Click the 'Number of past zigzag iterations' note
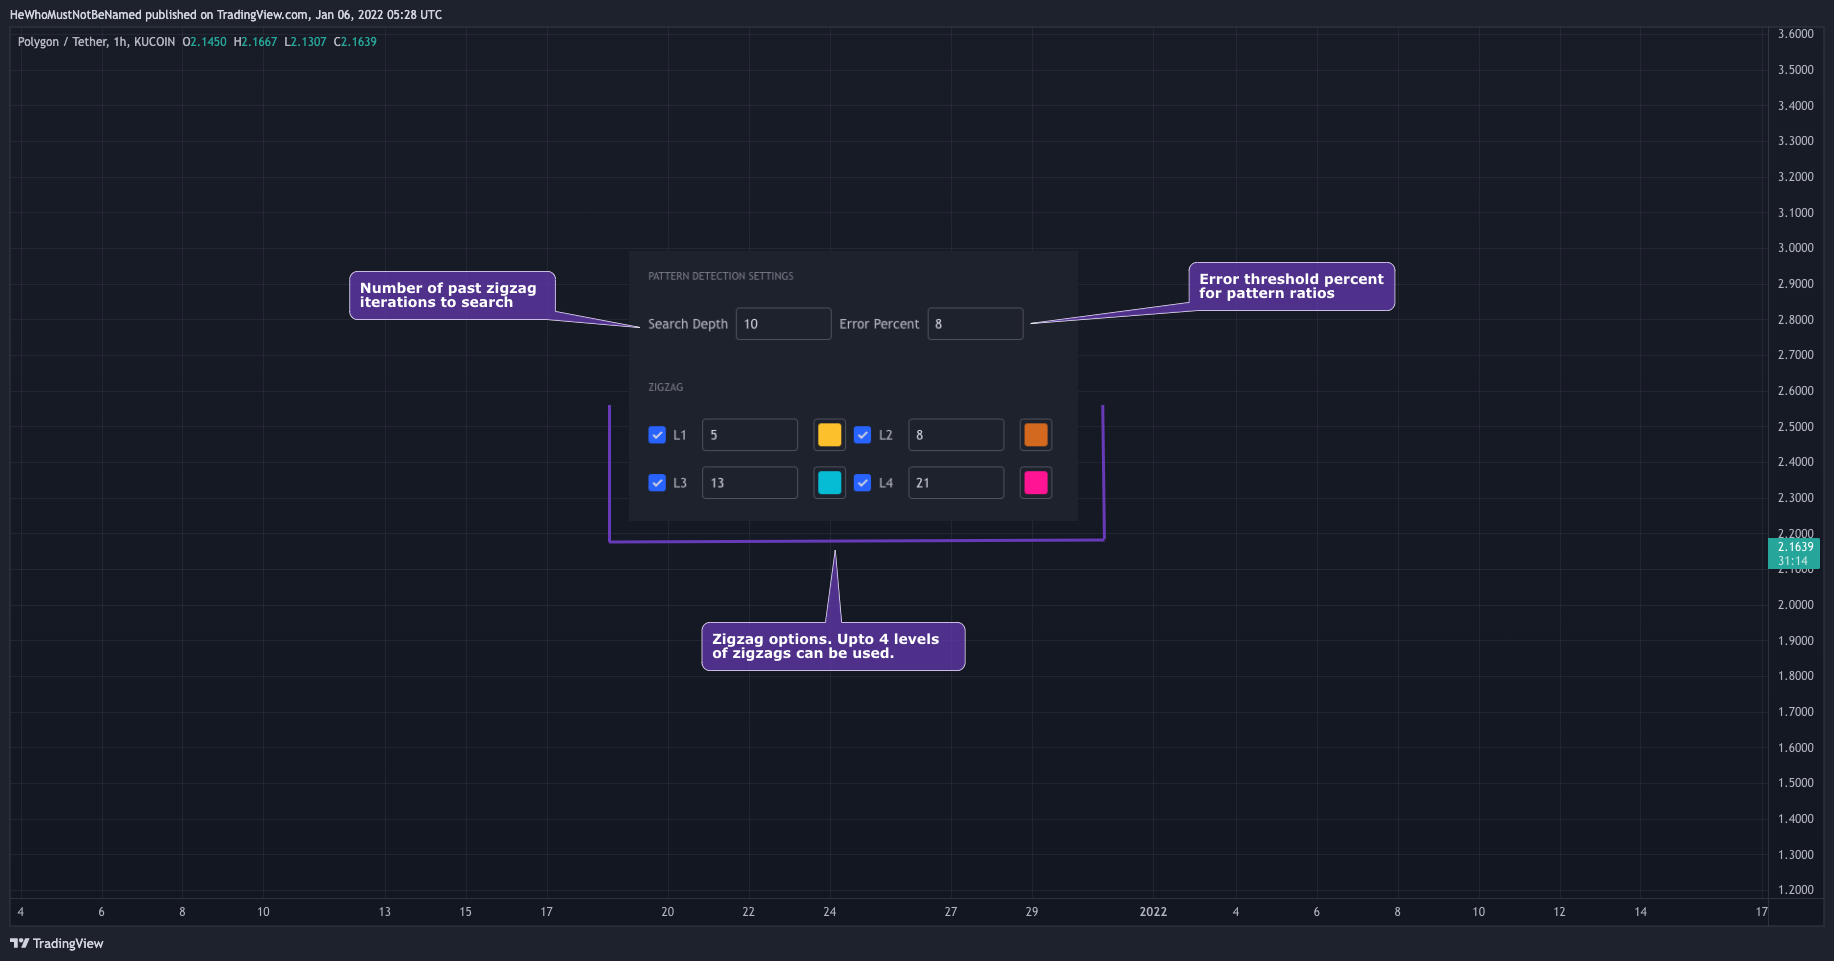Image resolution: width=1834 pixels, height=961 pixels. coord(452,295)
